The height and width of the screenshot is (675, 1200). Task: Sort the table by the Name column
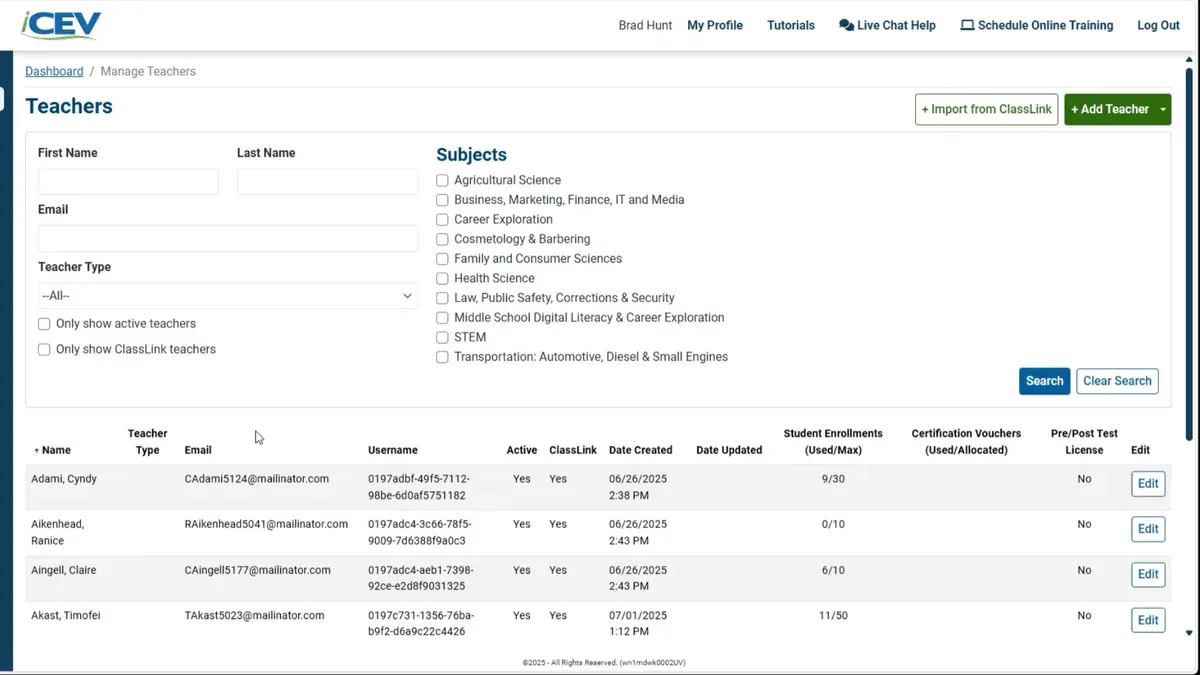(52, 450)
